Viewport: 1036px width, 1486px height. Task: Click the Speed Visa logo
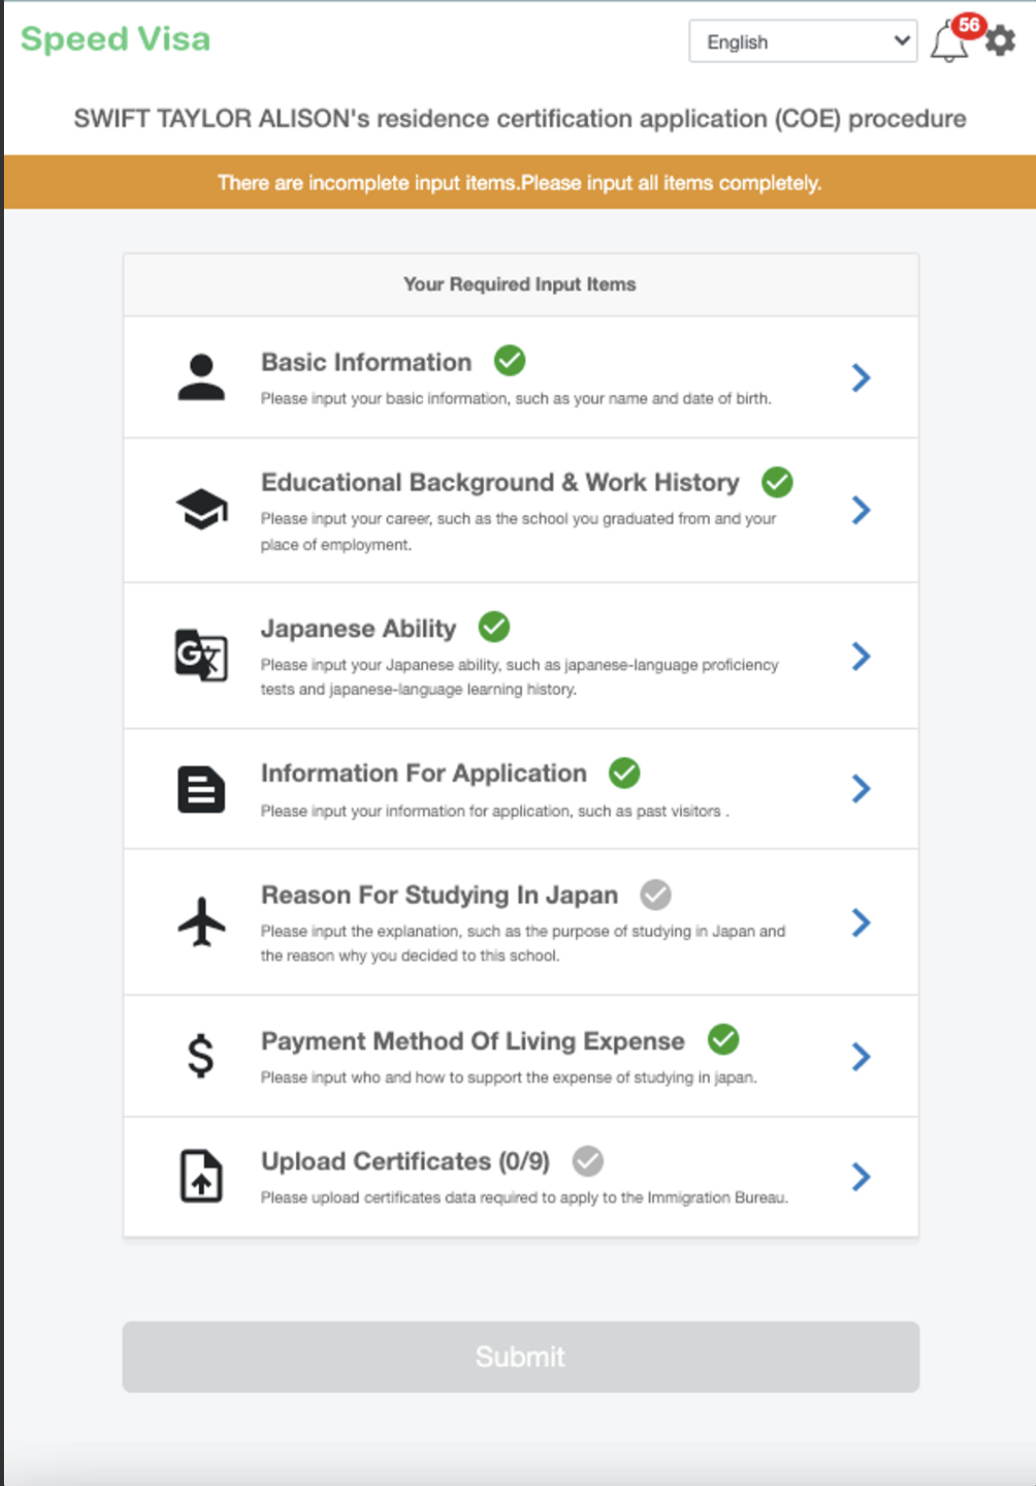coord(115,39)
